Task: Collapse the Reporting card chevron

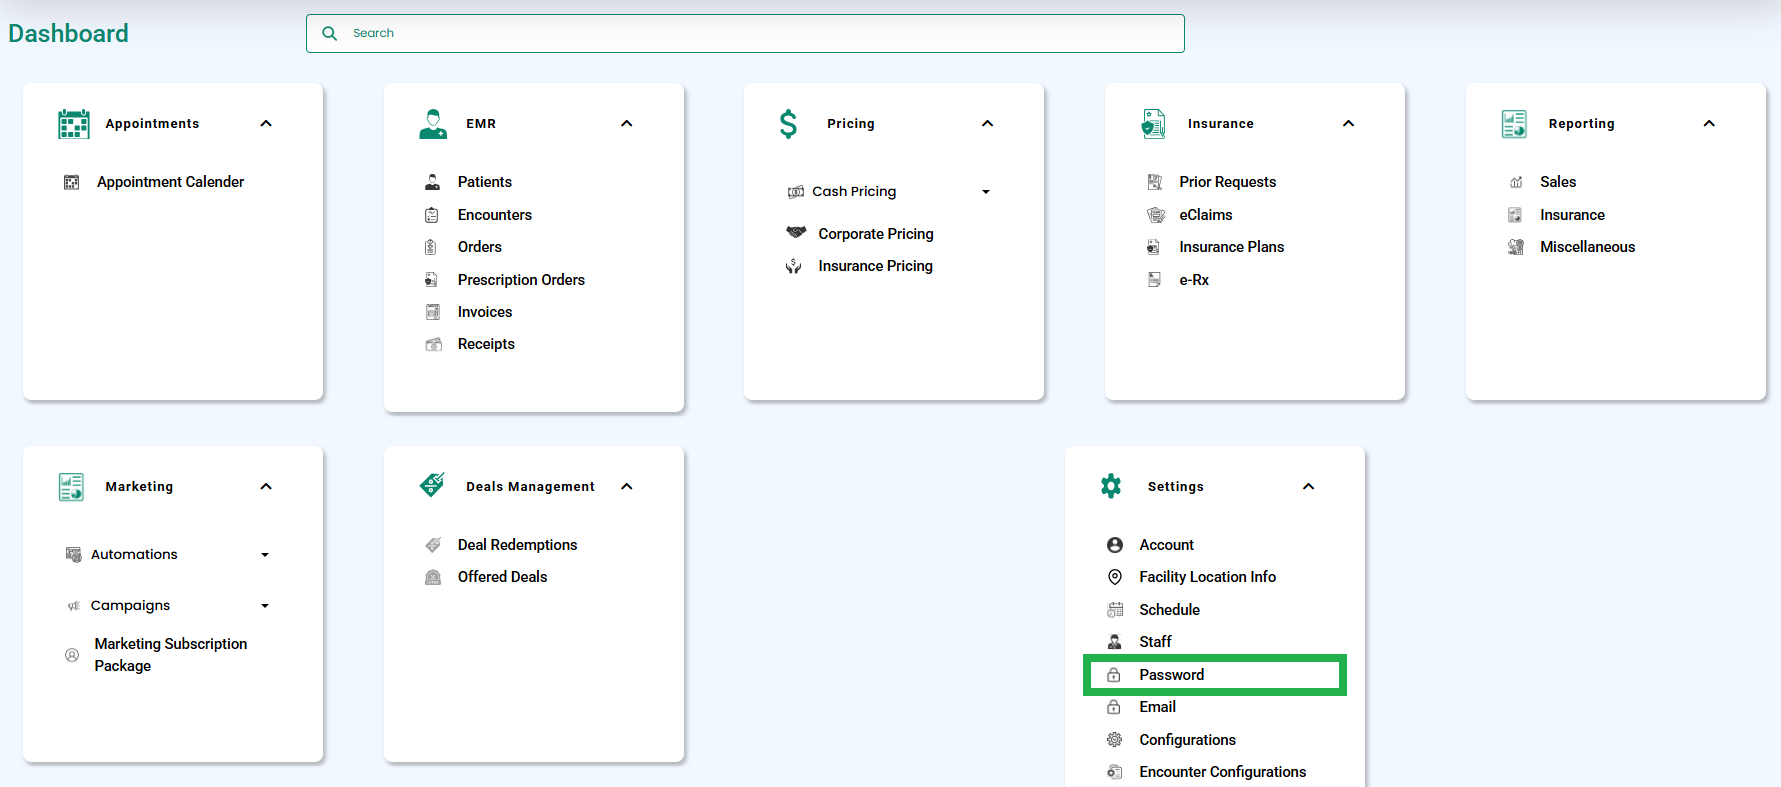Action: tap(1709, 124)
